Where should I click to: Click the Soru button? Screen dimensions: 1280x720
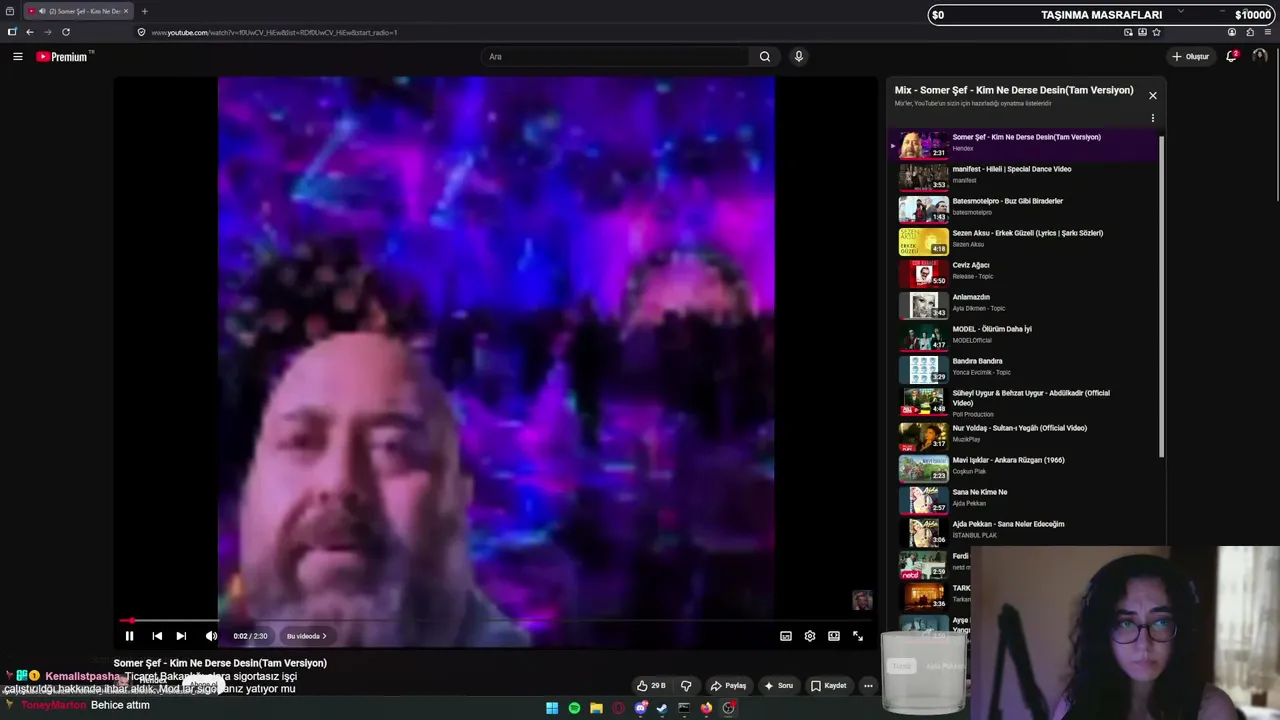coord(778,686)
